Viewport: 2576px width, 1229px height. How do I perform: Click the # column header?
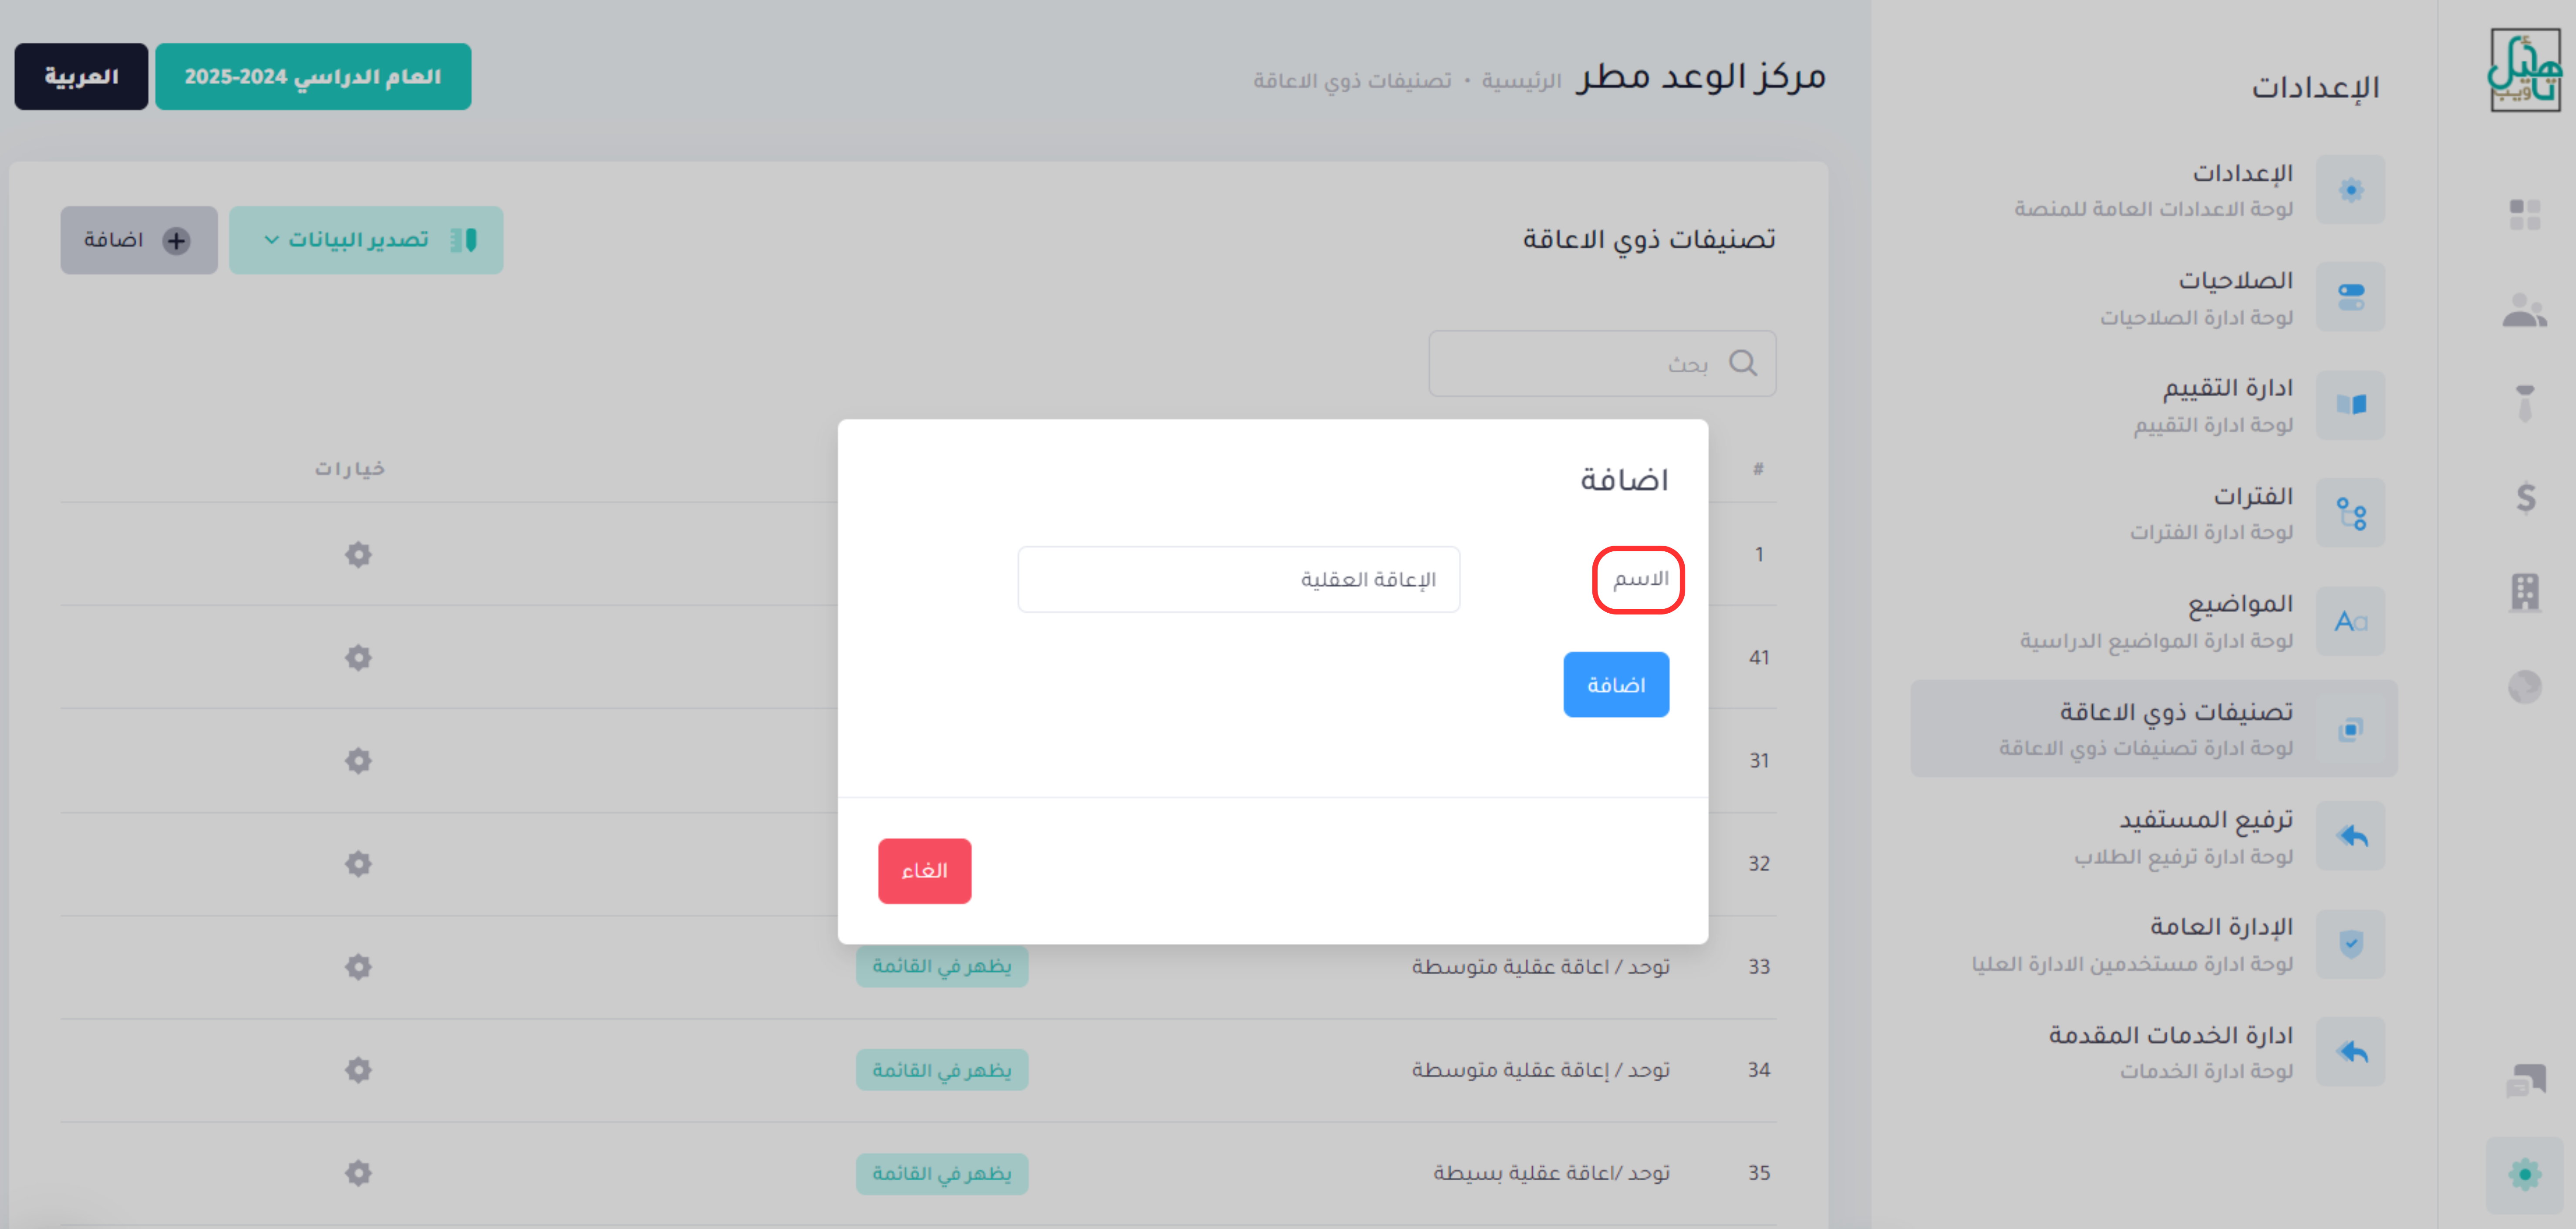pyautogui.click(x=1758, y=469)
